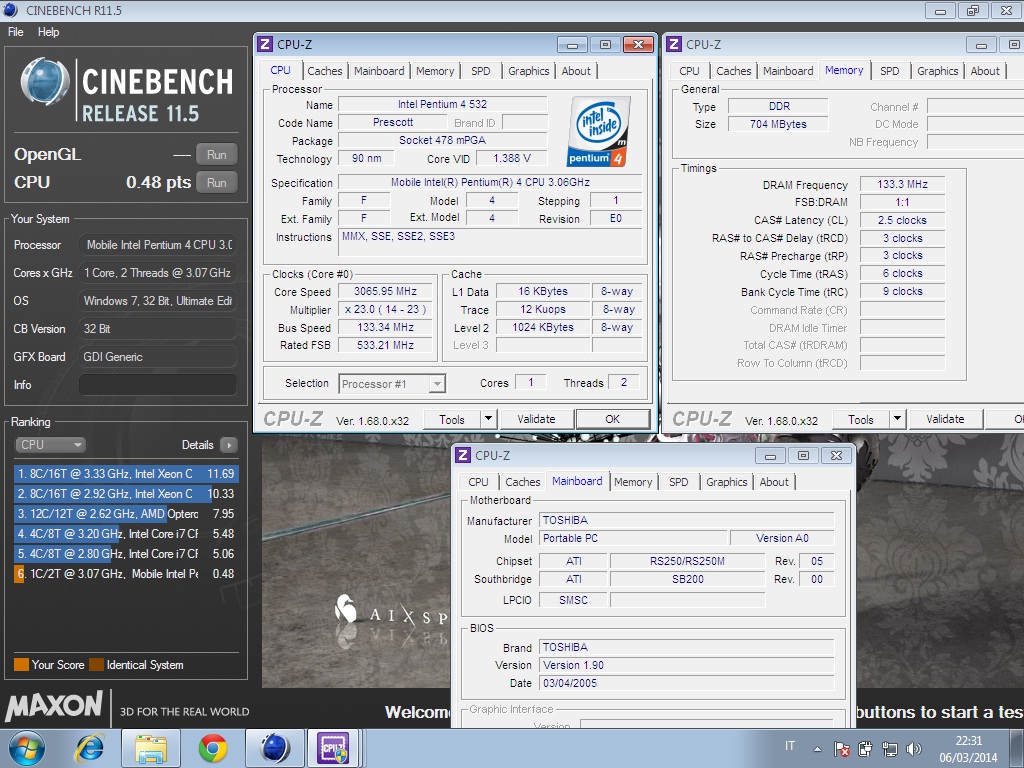Open Tools dropdown arrow in the Memory CPU-Z window
Viewport: 1024px width, 768px height.
coord(897,419)
